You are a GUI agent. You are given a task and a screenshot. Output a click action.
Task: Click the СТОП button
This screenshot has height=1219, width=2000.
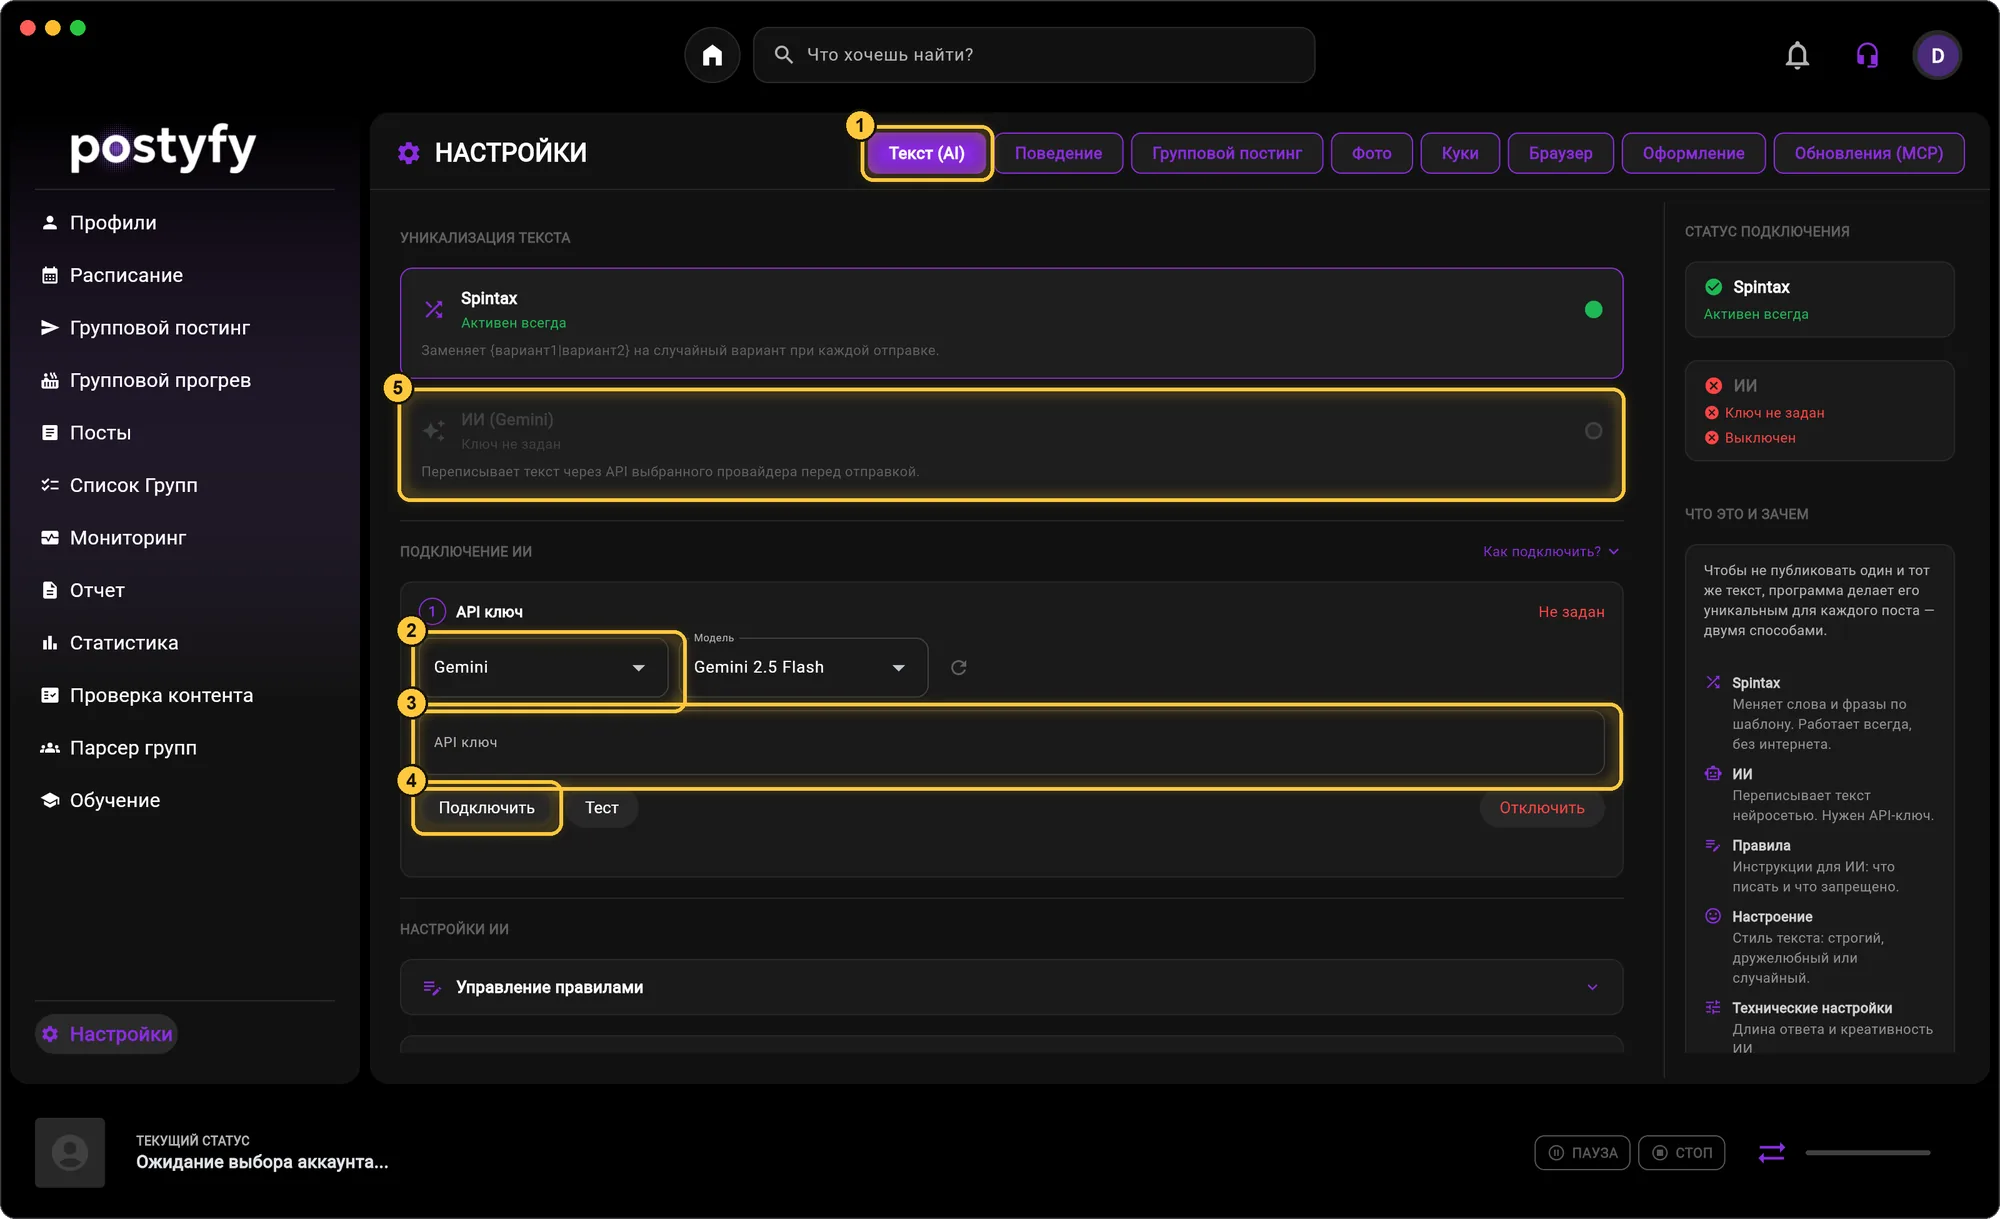[x=1681, y=1153]
